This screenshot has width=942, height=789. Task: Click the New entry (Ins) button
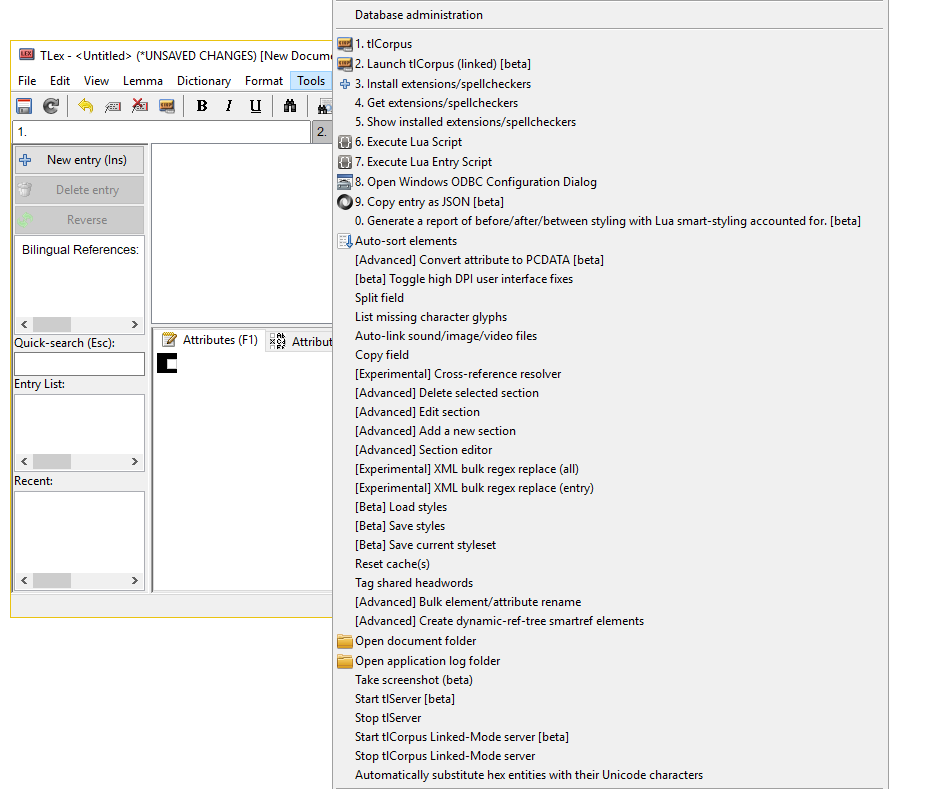point(79,160)
